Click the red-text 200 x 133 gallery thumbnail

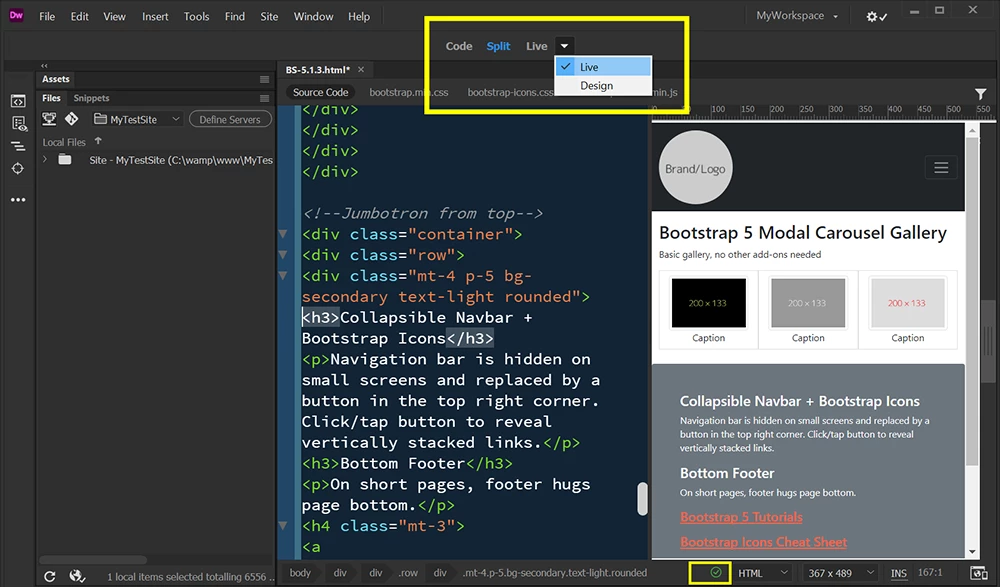pos(907,302)
